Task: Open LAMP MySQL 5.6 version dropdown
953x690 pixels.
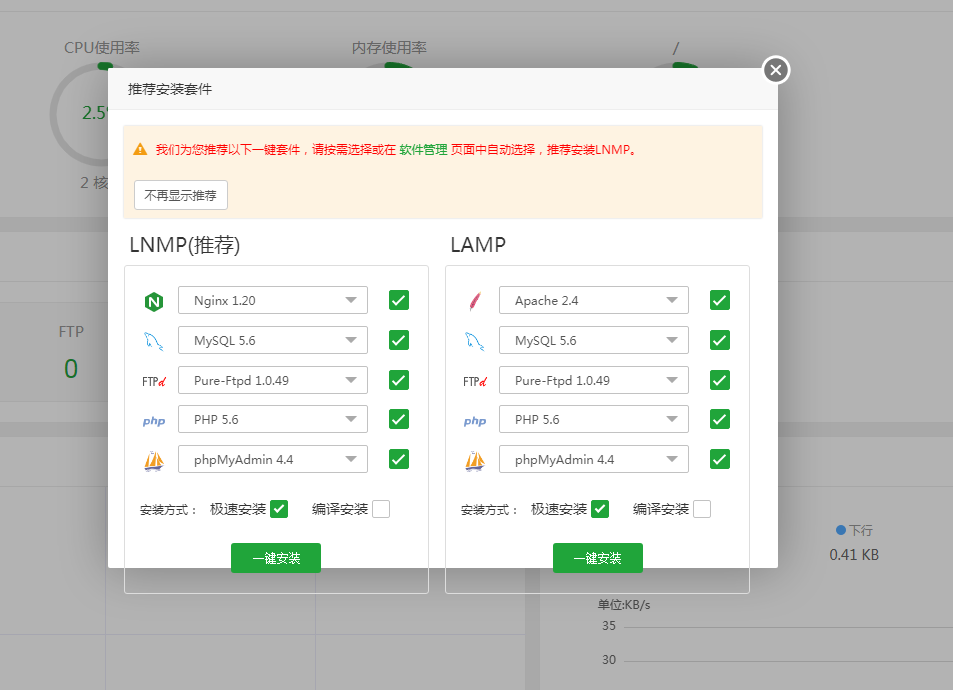Action: pyautogui.click(x=594, y=340)
